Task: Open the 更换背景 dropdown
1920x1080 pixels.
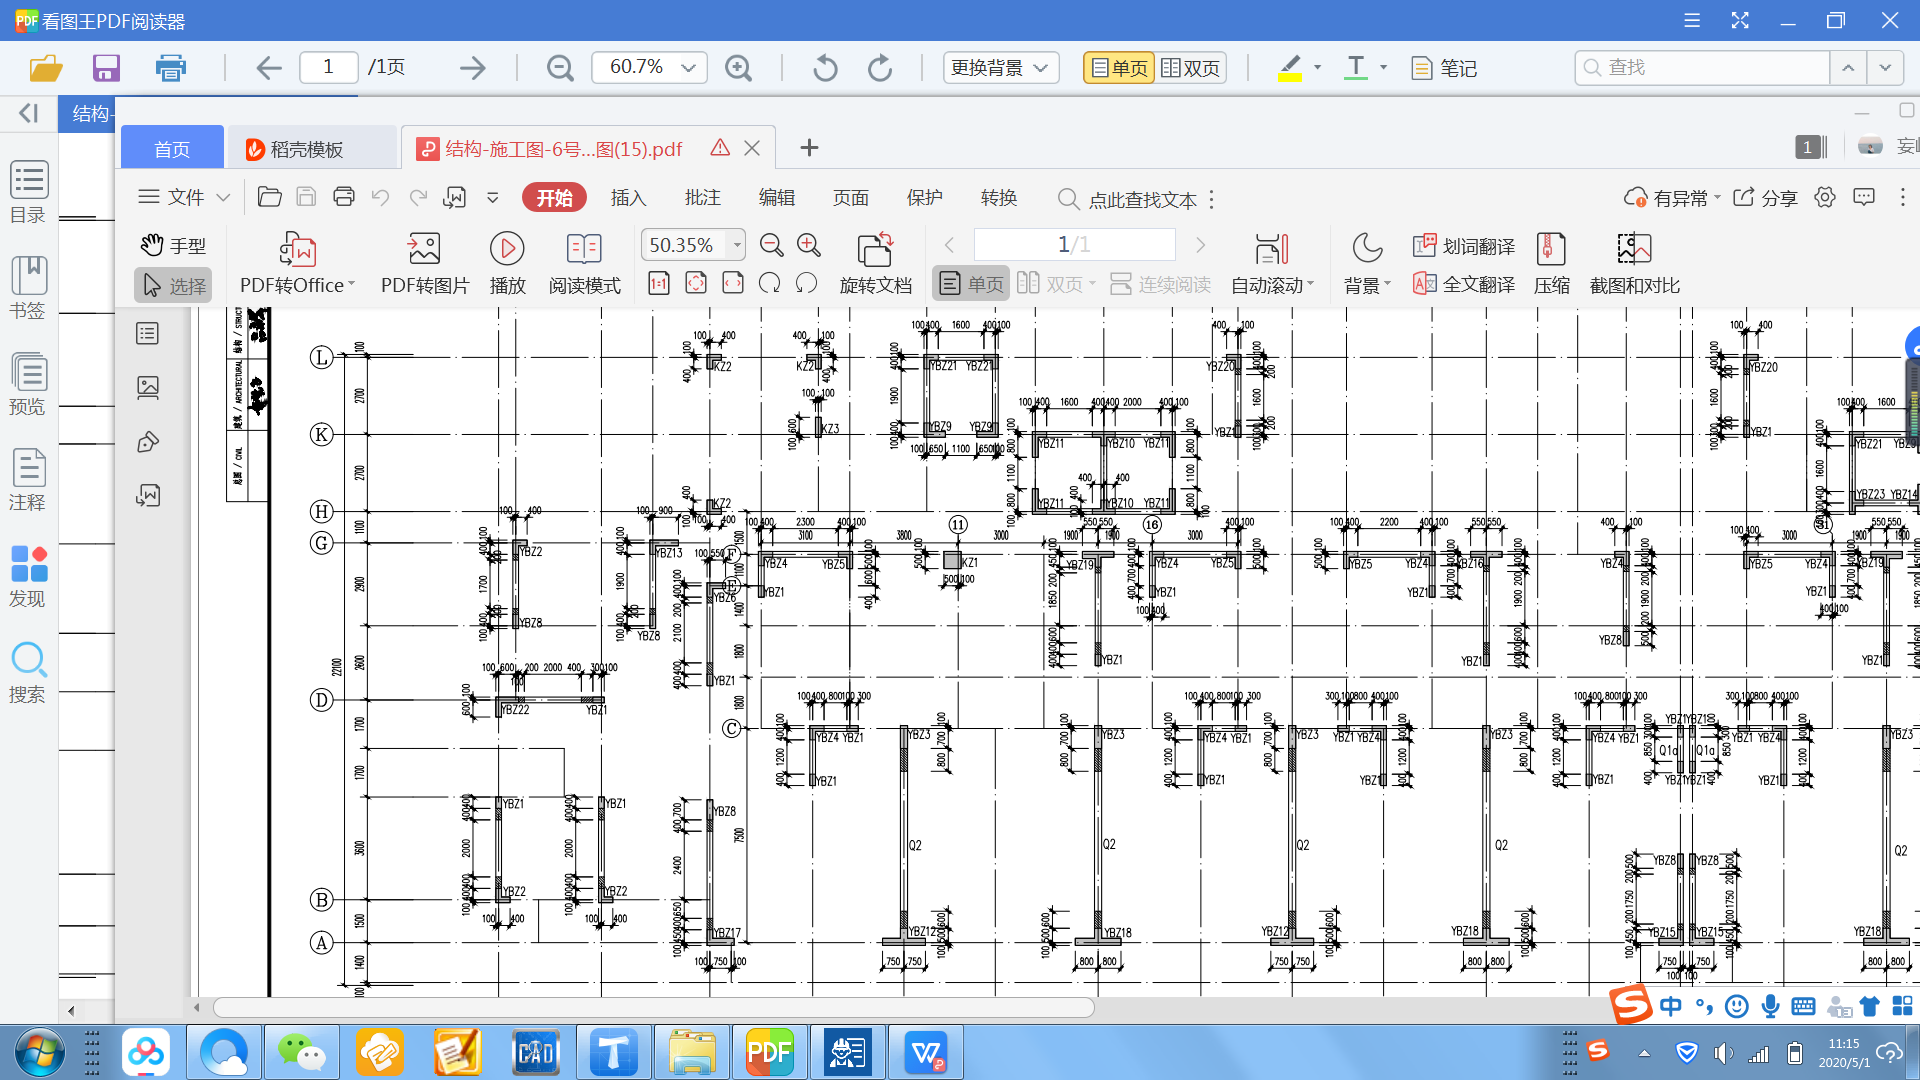Action: (x=1000, y=68)
